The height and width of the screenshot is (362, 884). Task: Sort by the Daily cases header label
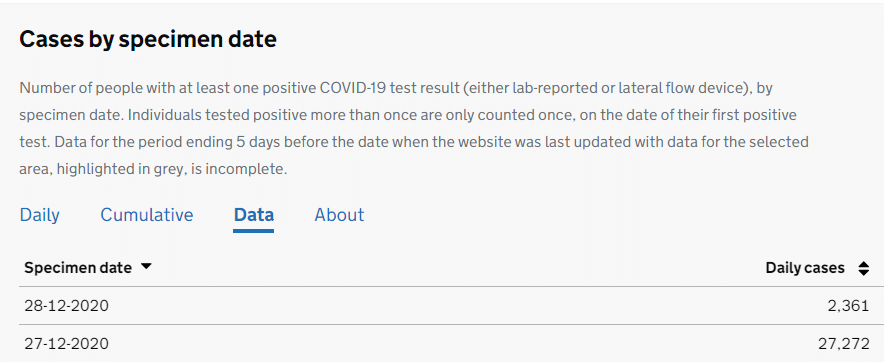pyautogui.click(x=805, y=268)
